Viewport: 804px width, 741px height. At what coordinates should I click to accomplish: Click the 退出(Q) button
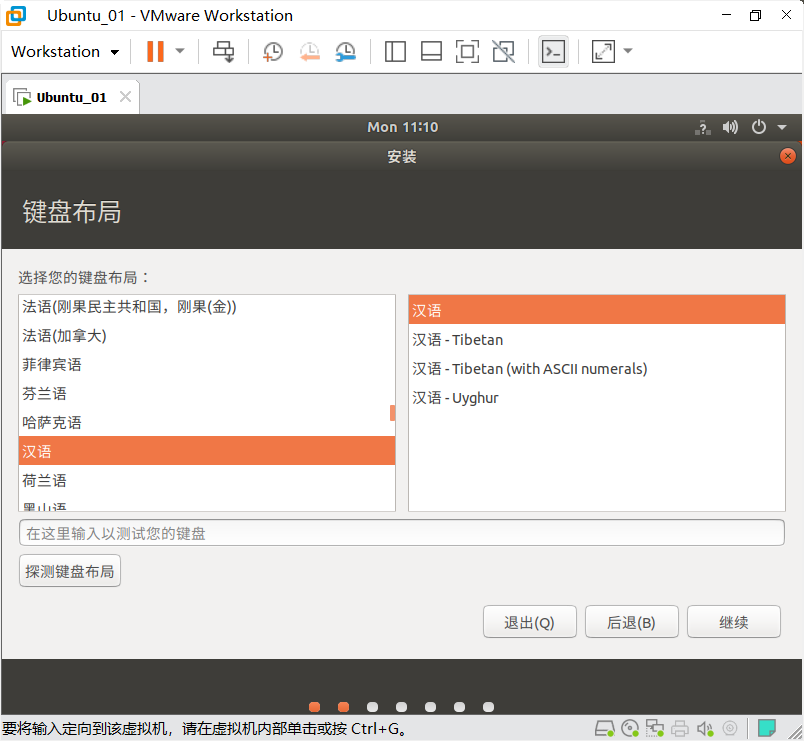coord(530,622)
